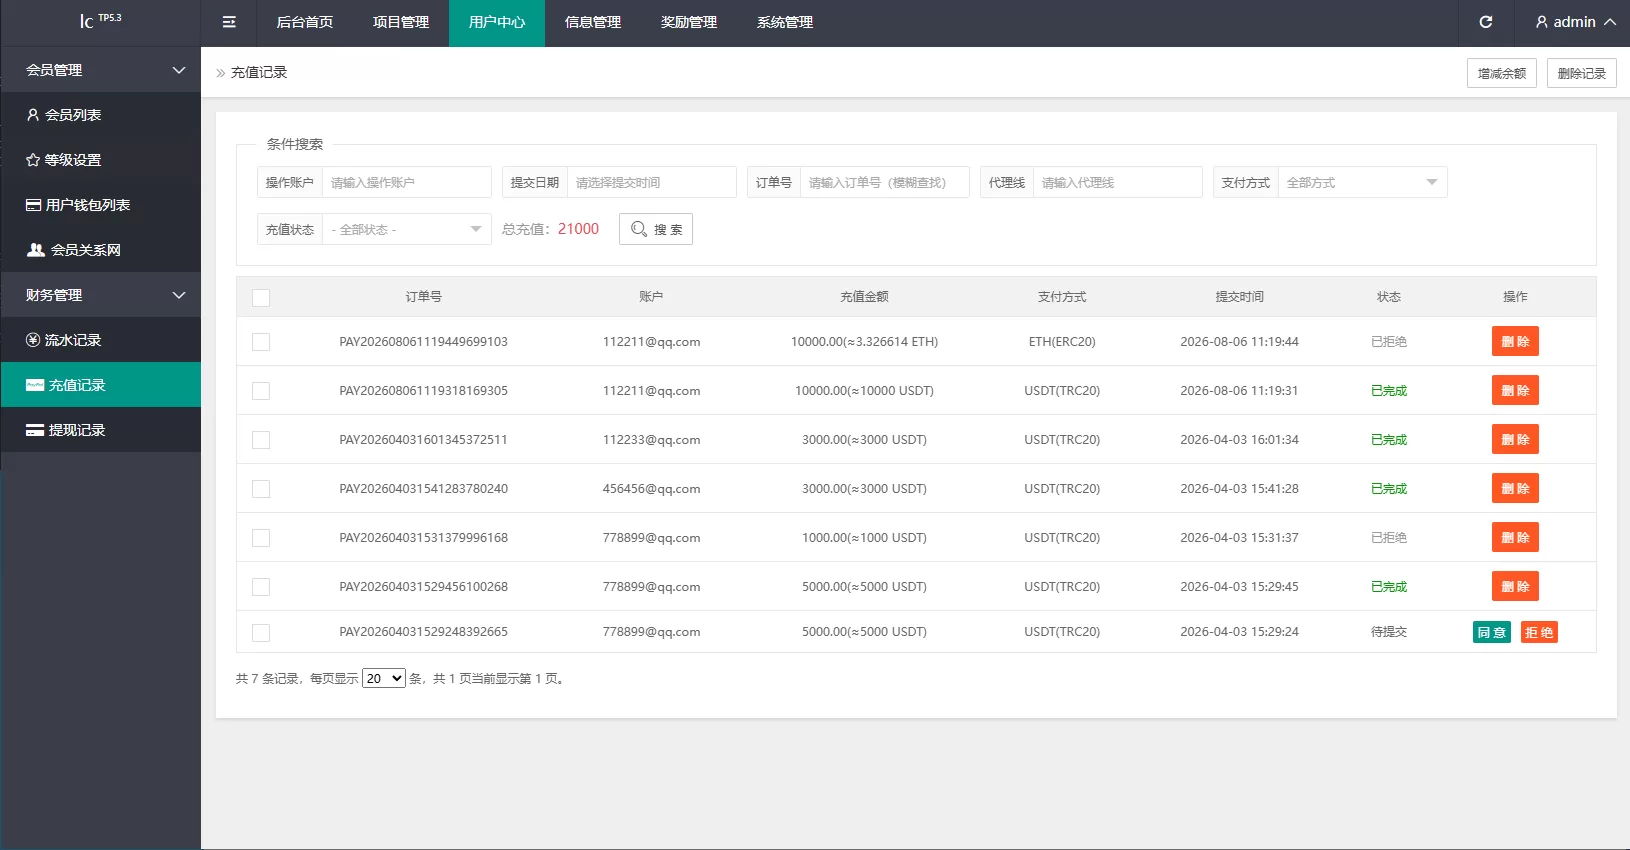
Task: Click the 删除记录 button
Action: coord(1582,73)
